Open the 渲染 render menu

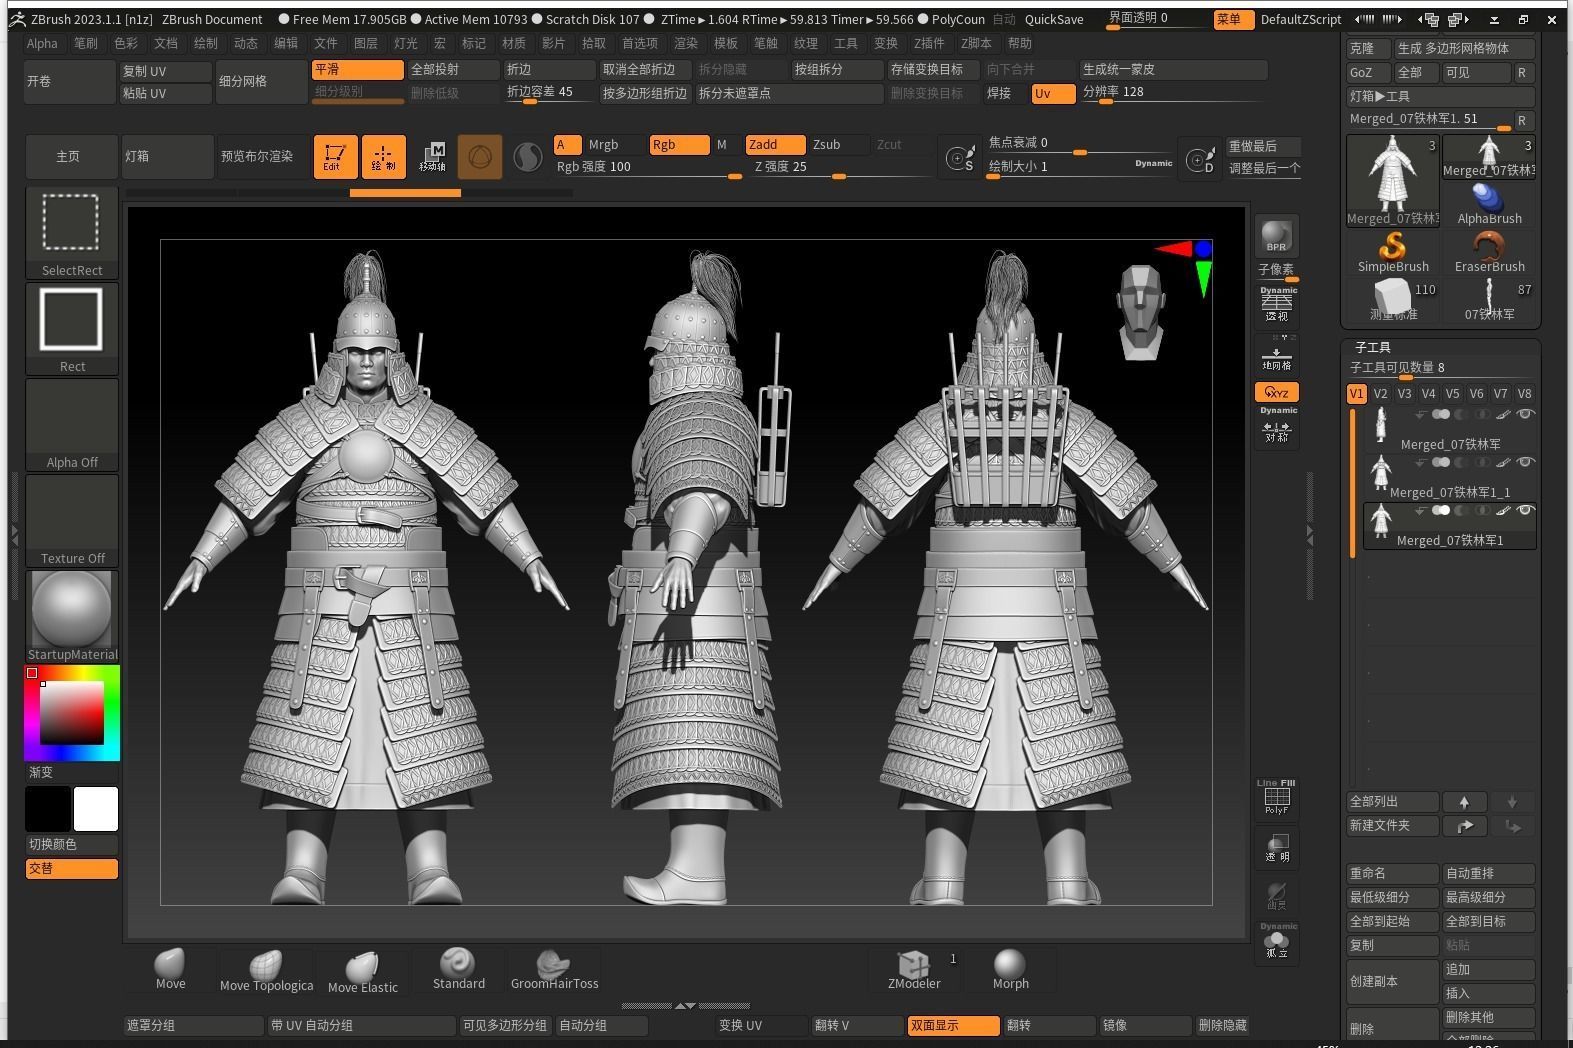(686, 43)
